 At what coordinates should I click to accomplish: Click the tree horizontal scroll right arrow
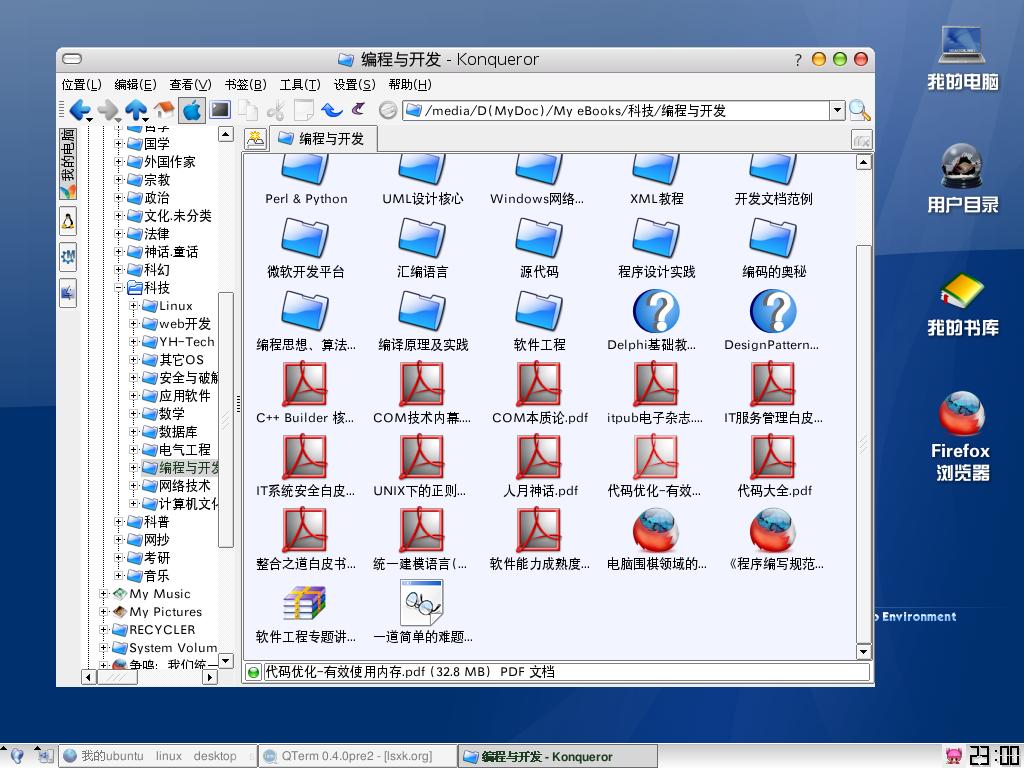point(209,677)
